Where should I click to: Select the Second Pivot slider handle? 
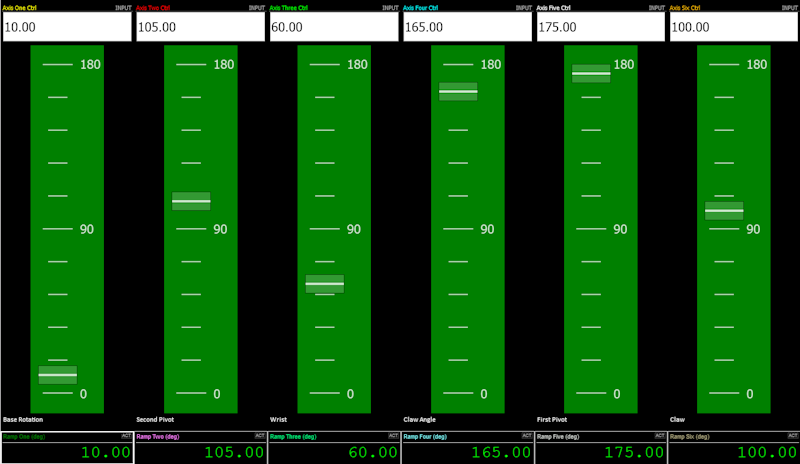click(x=191, y=201)
